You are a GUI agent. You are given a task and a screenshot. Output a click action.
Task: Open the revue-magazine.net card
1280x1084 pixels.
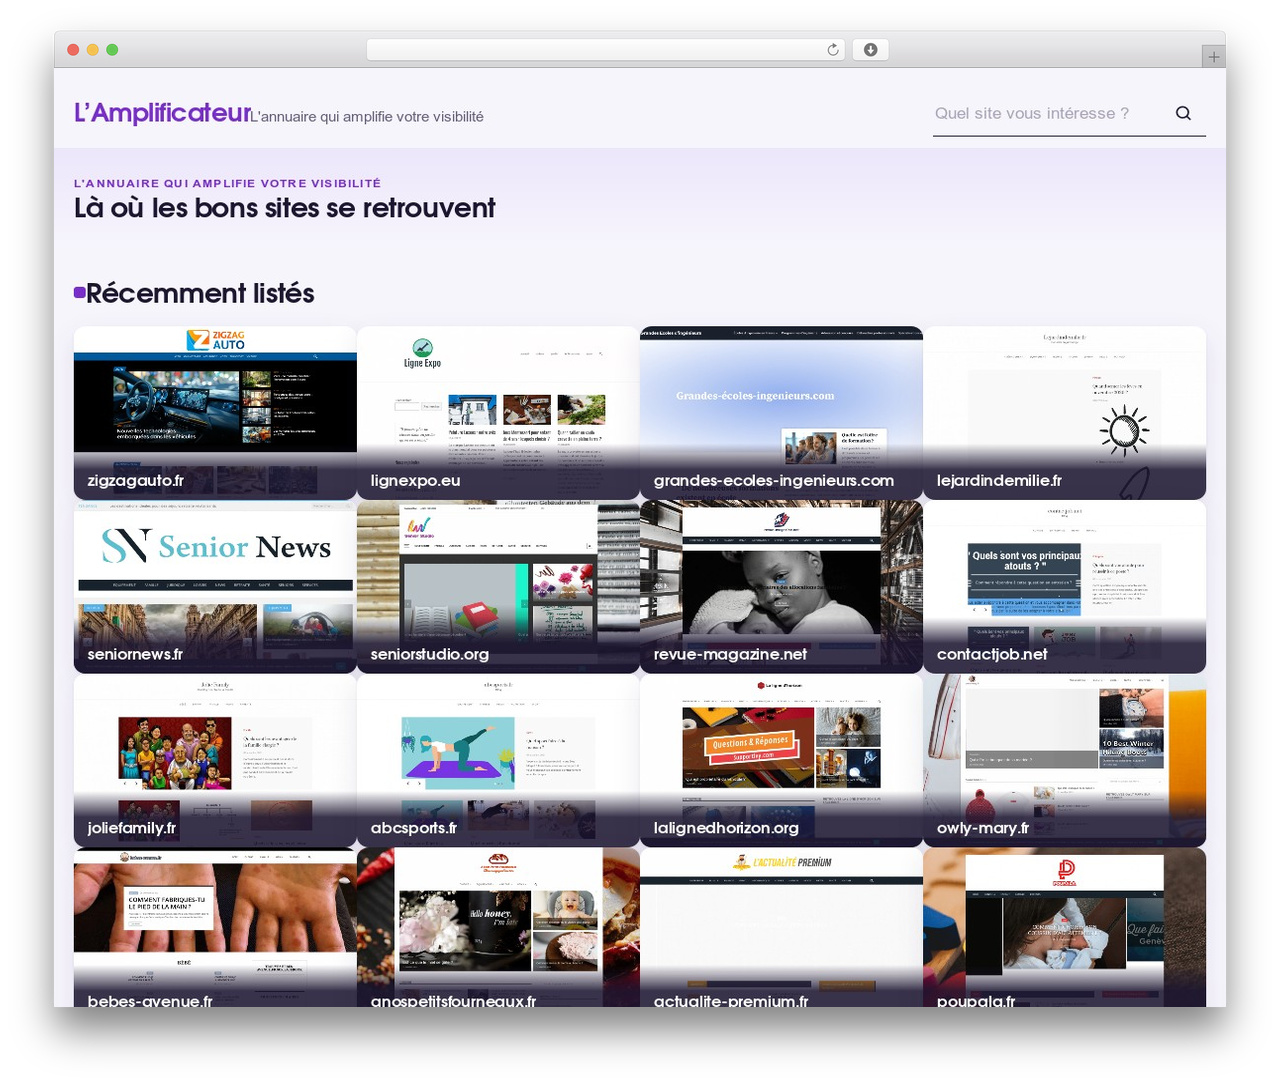pyautogui.click(x=781, y=587)
